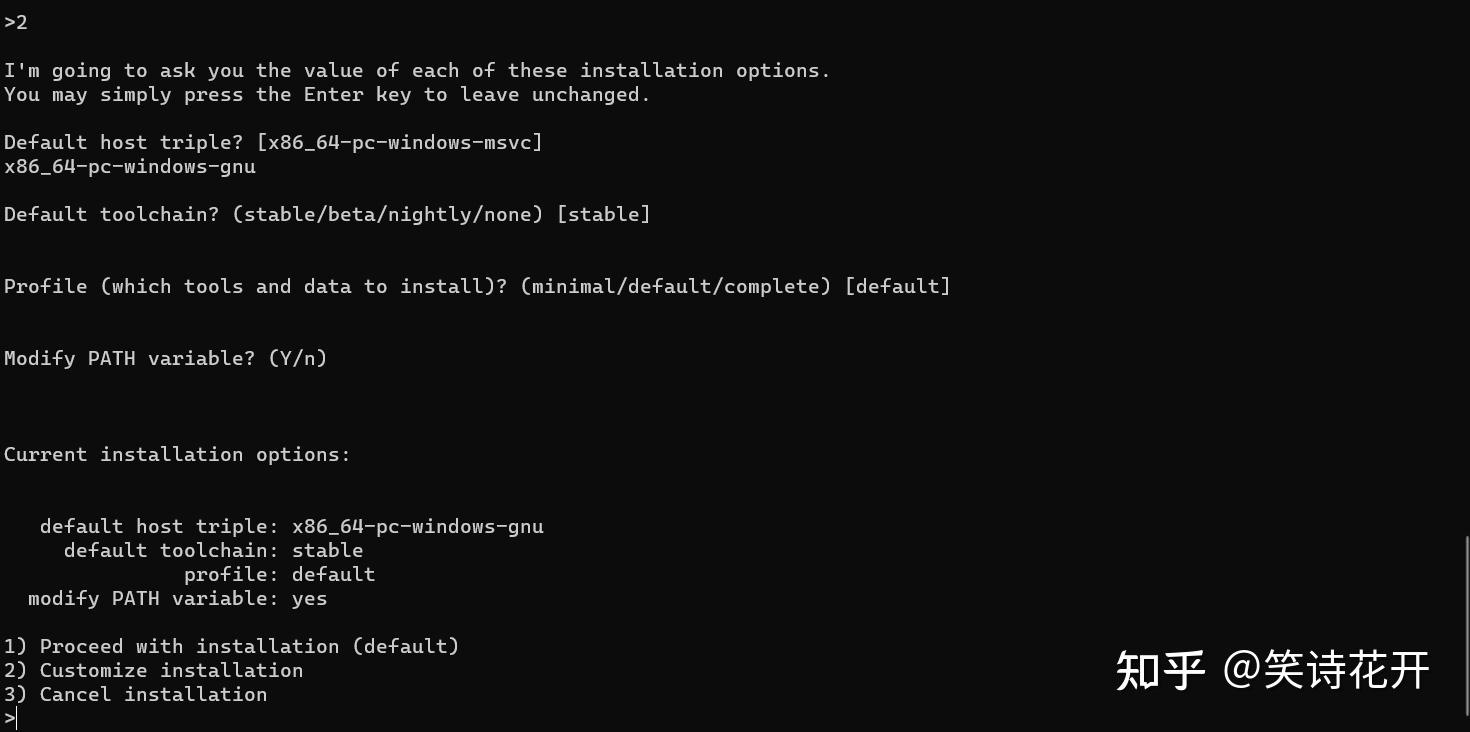Click the "Current installation options:" heading
The width and height of the screenshot is (1470, 732).
click(177, 454)
